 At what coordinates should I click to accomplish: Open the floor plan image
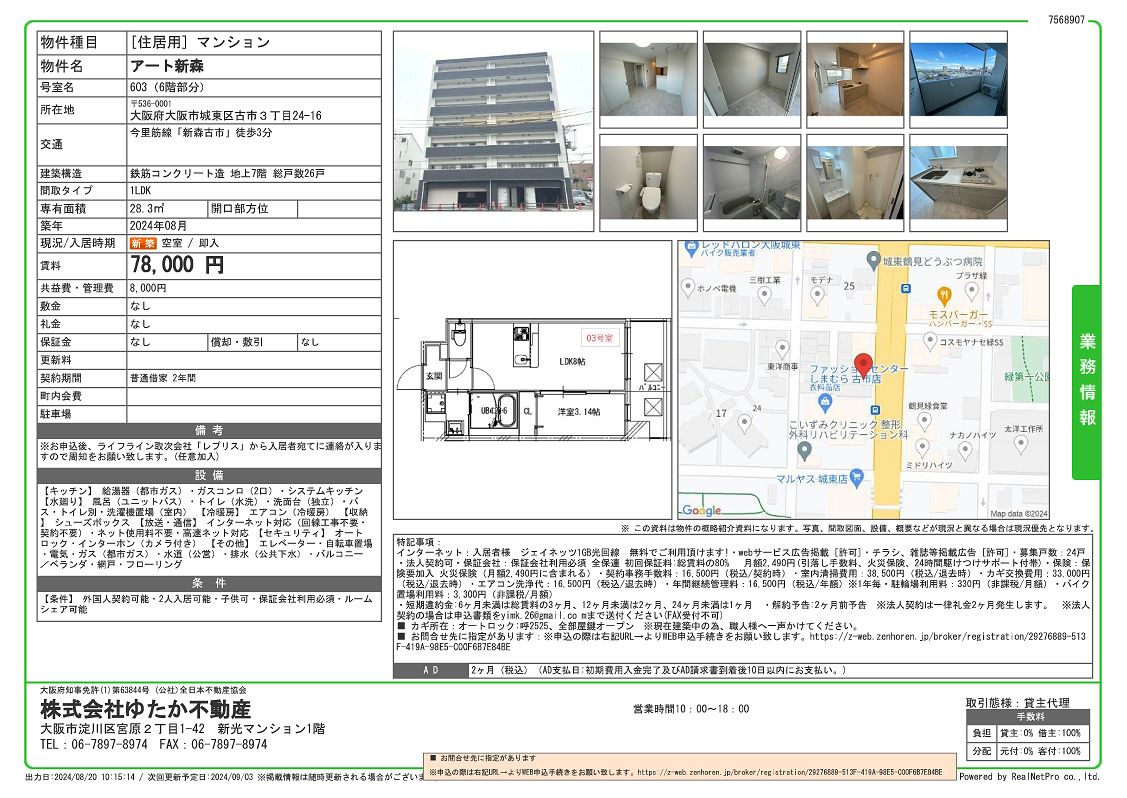(533, 380)
